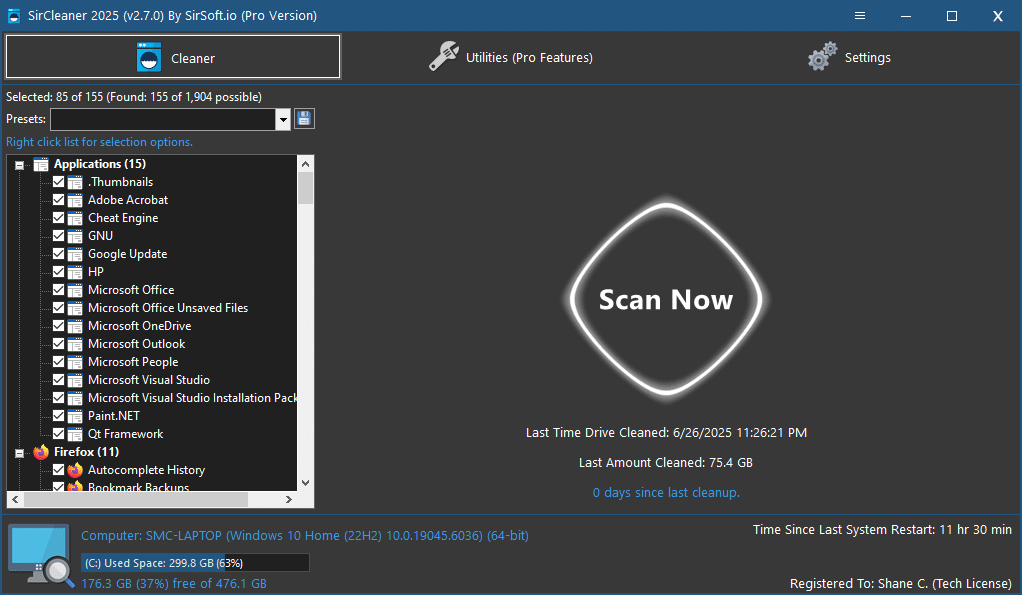Click the C: Used Space progress bar
This screenshot has width=1022, height=595.
click(x=195, y=563)
